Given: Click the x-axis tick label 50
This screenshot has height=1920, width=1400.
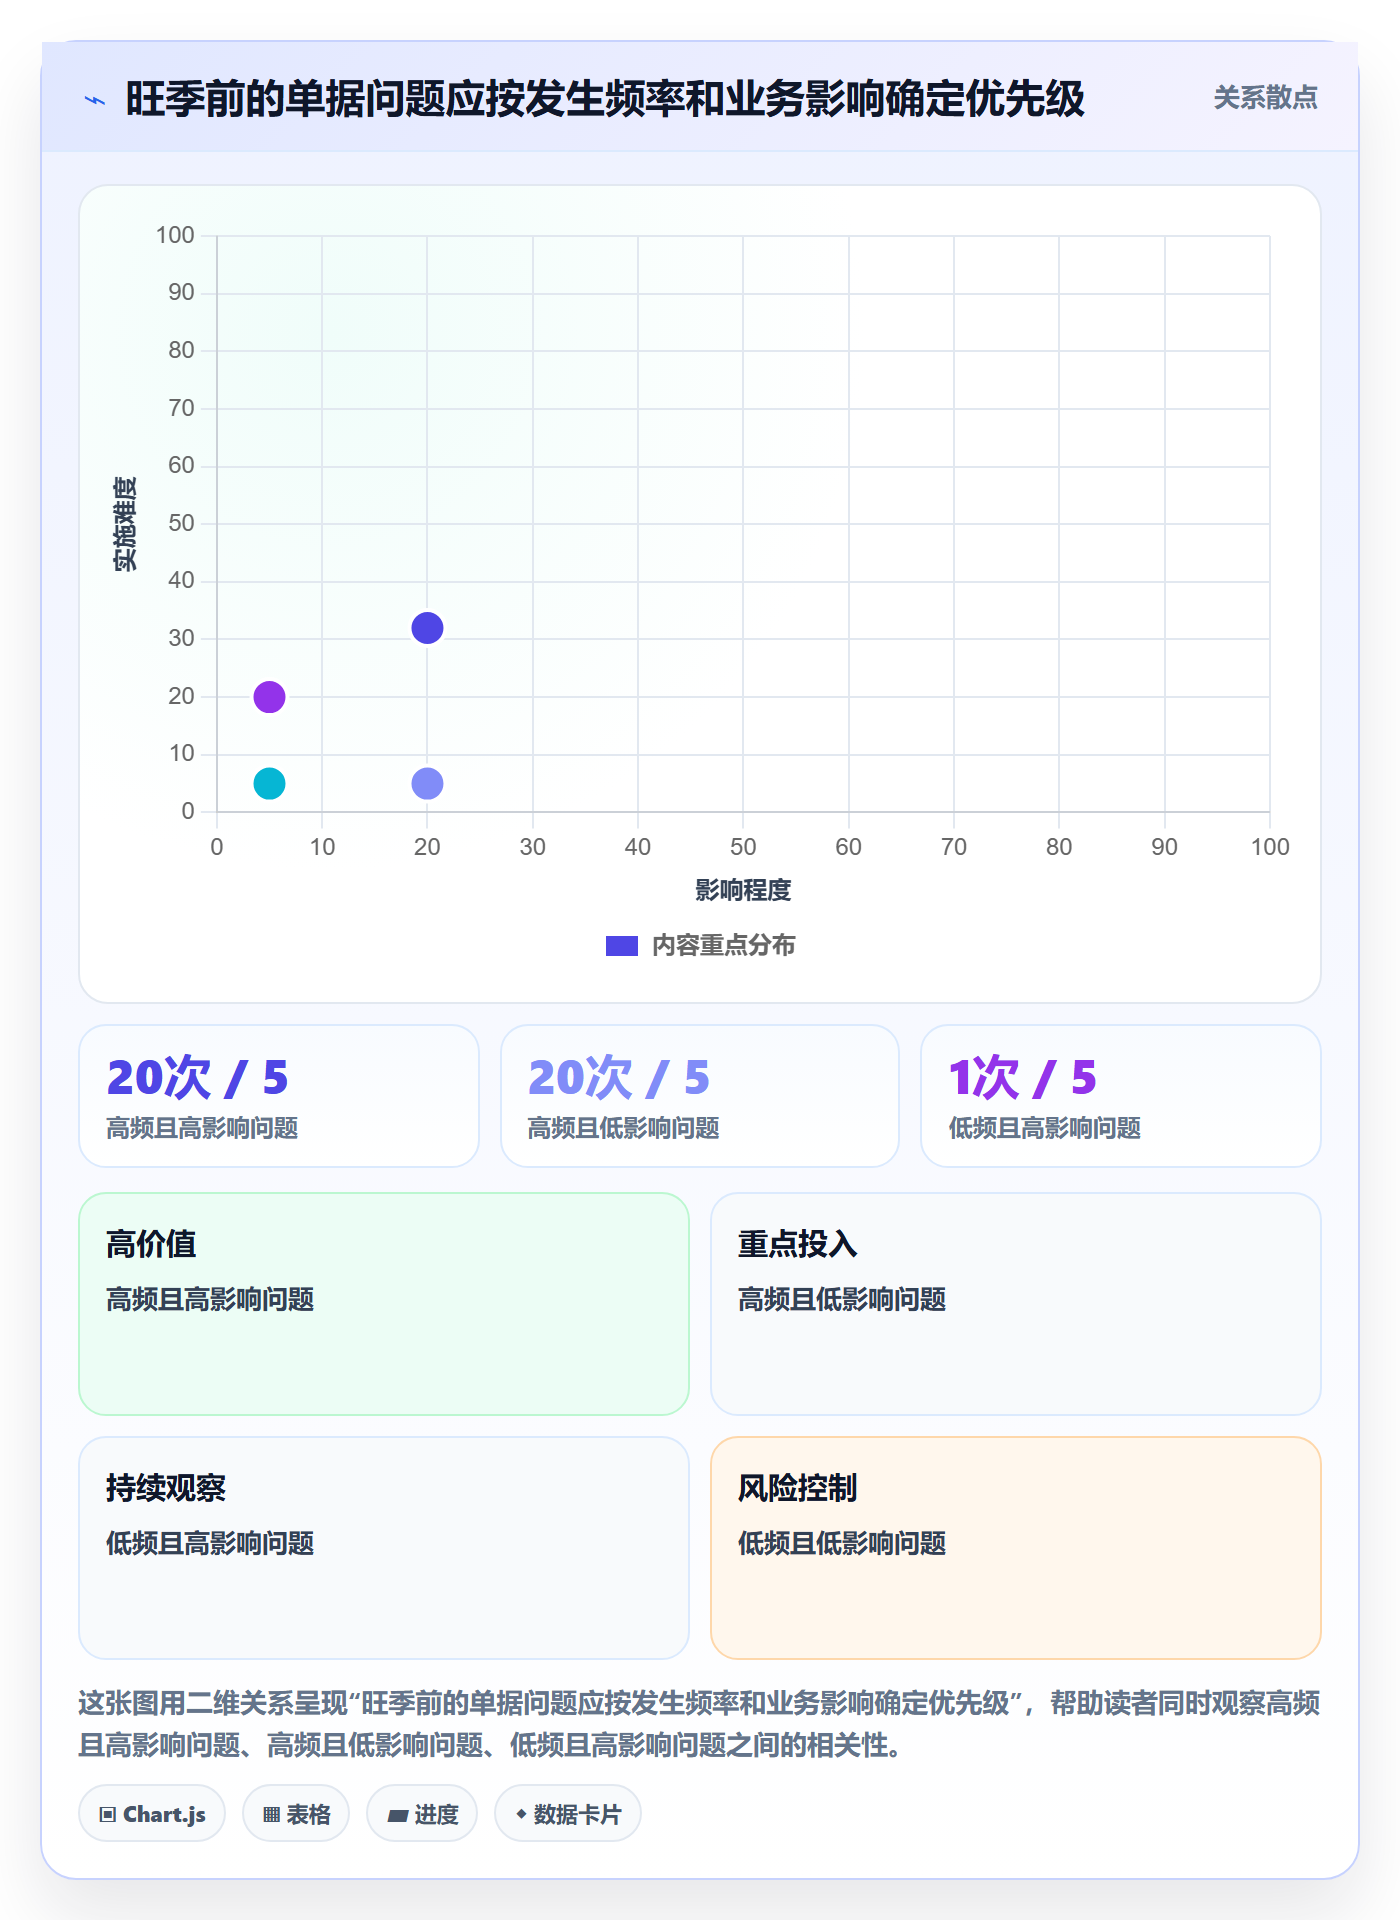Looking at the screenshot, I should 743,847.
